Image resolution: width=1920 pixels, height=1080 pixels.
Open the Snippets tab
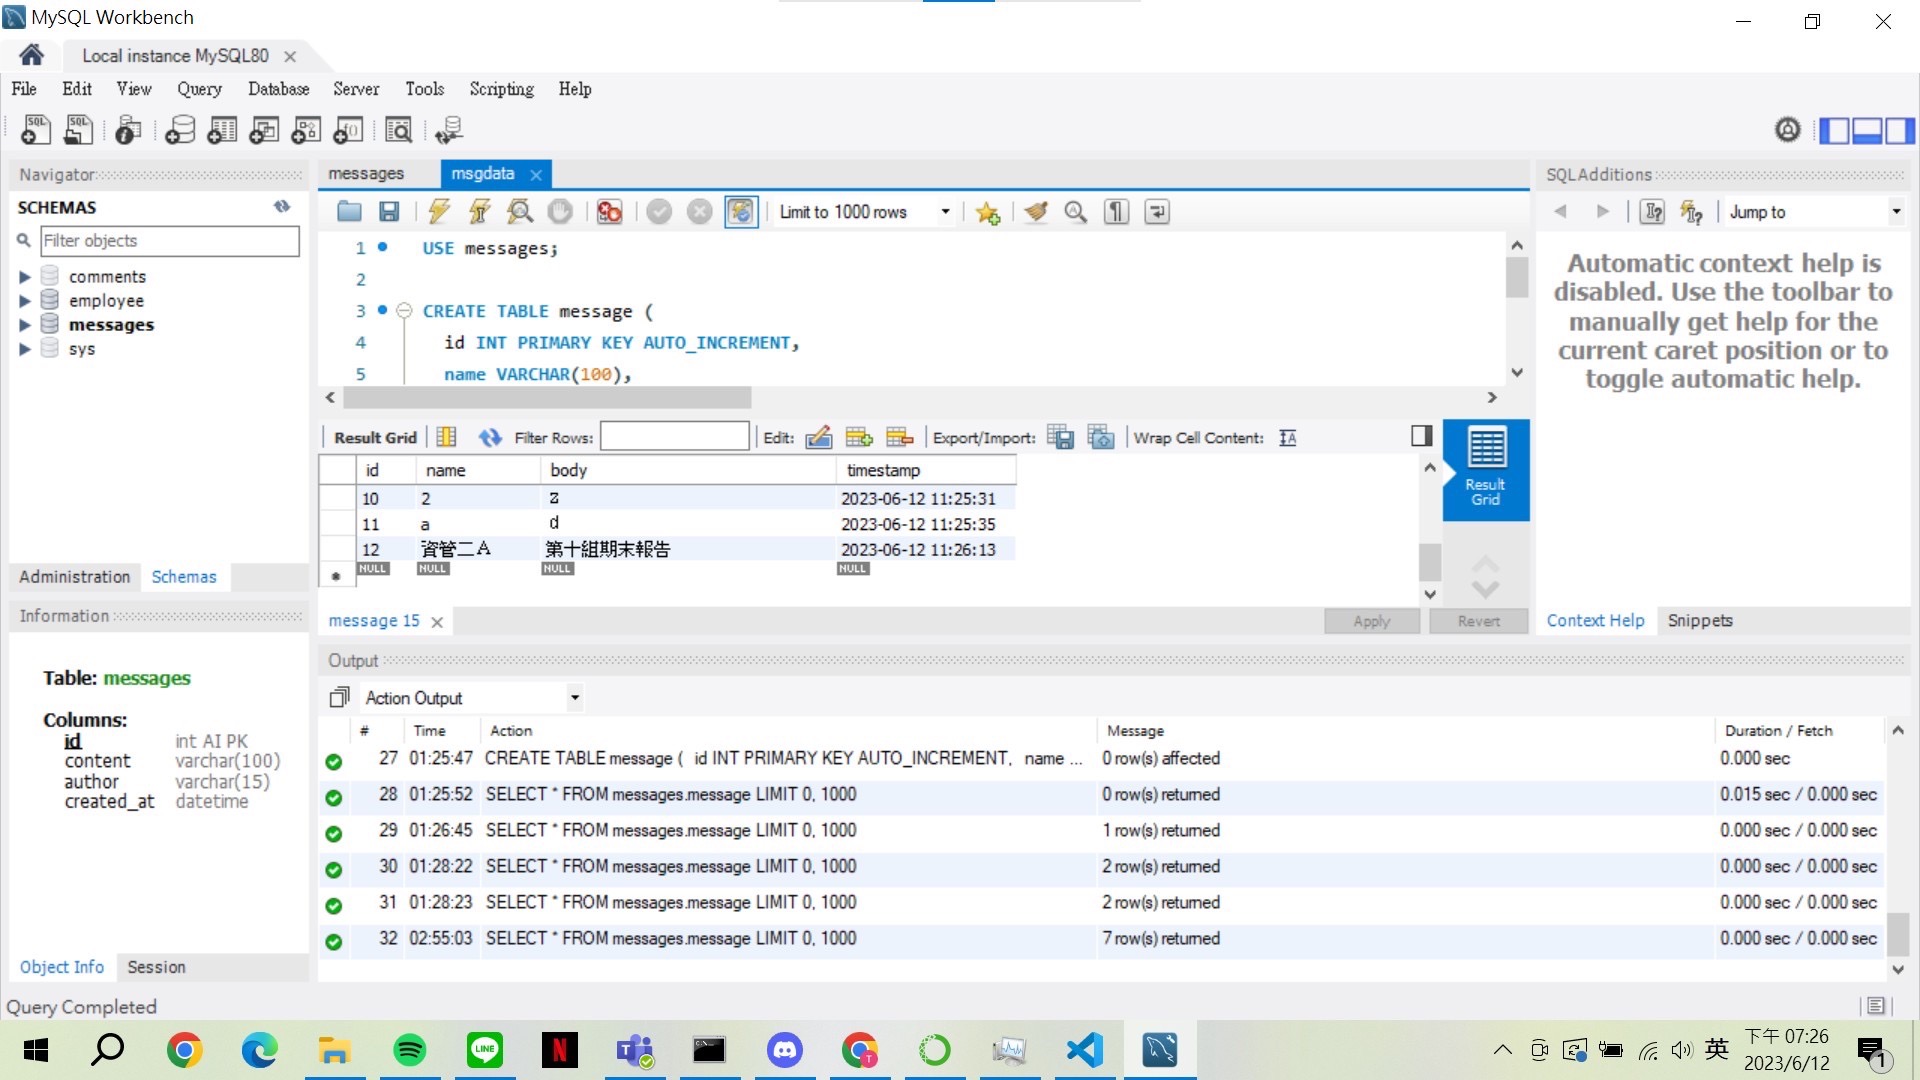1699,620
